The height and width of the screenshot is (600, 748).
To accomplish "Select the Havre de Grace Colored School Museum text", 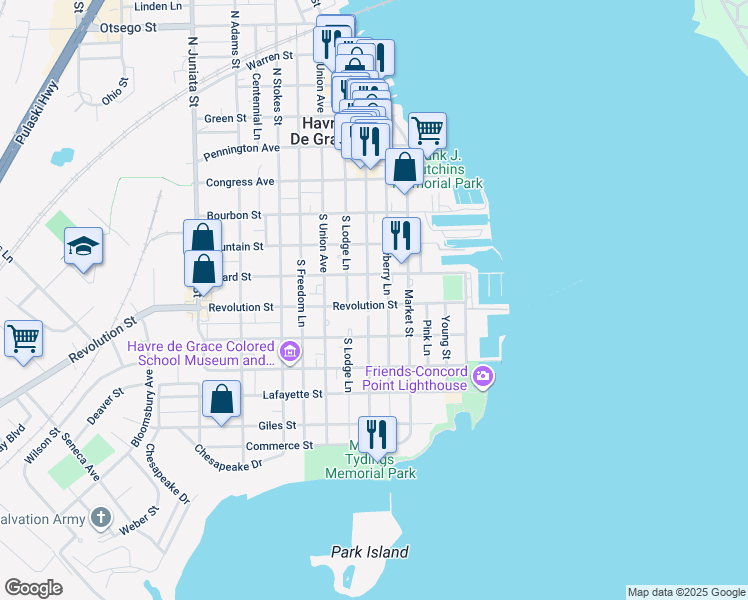I will coord(200,353).
